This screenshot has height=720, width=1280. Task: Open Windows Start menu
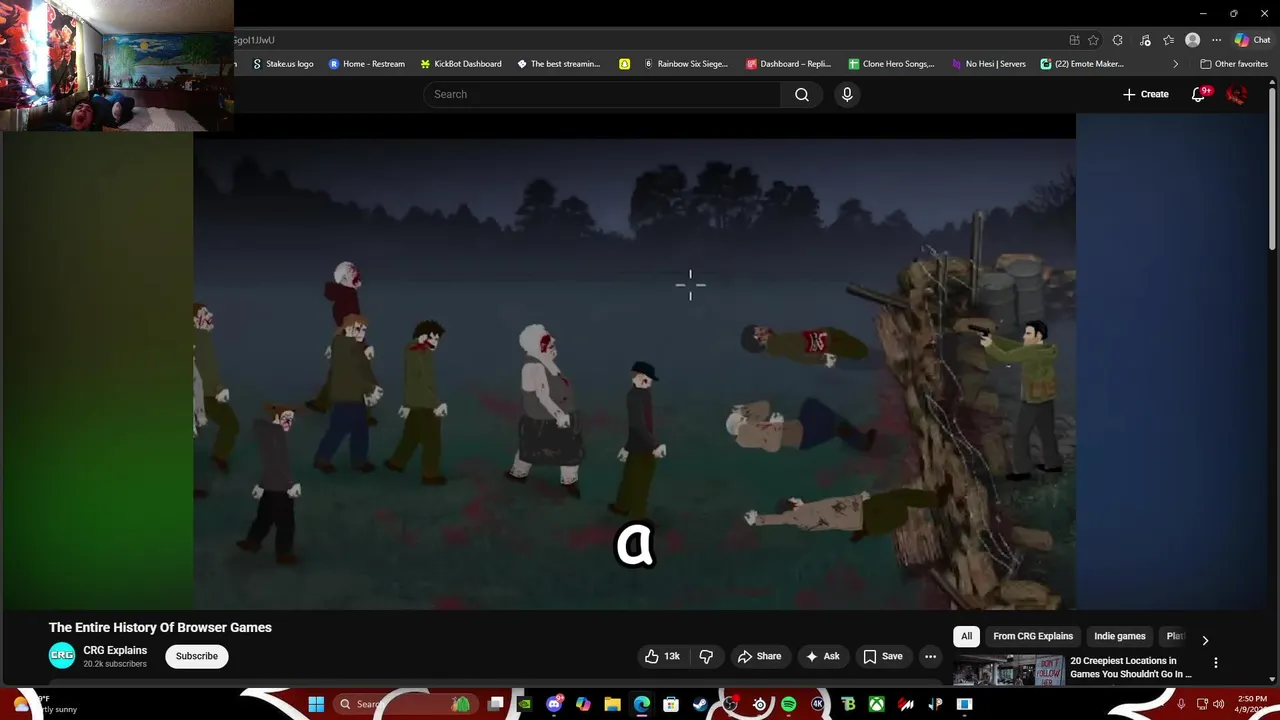[316, 704]
